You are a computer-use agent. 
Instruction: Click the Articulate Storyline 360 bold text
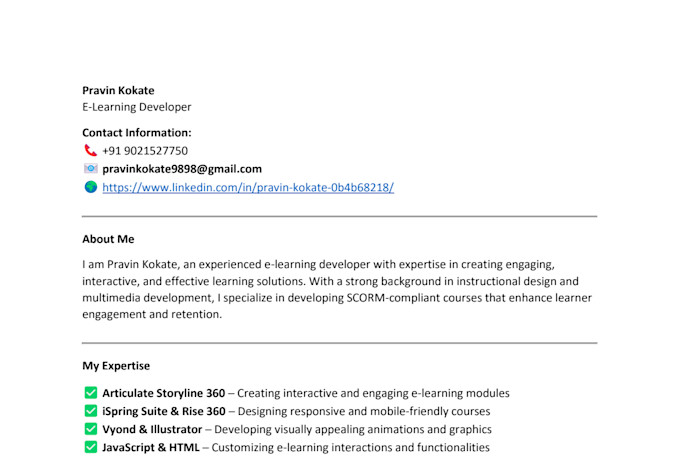pos(164,393)
